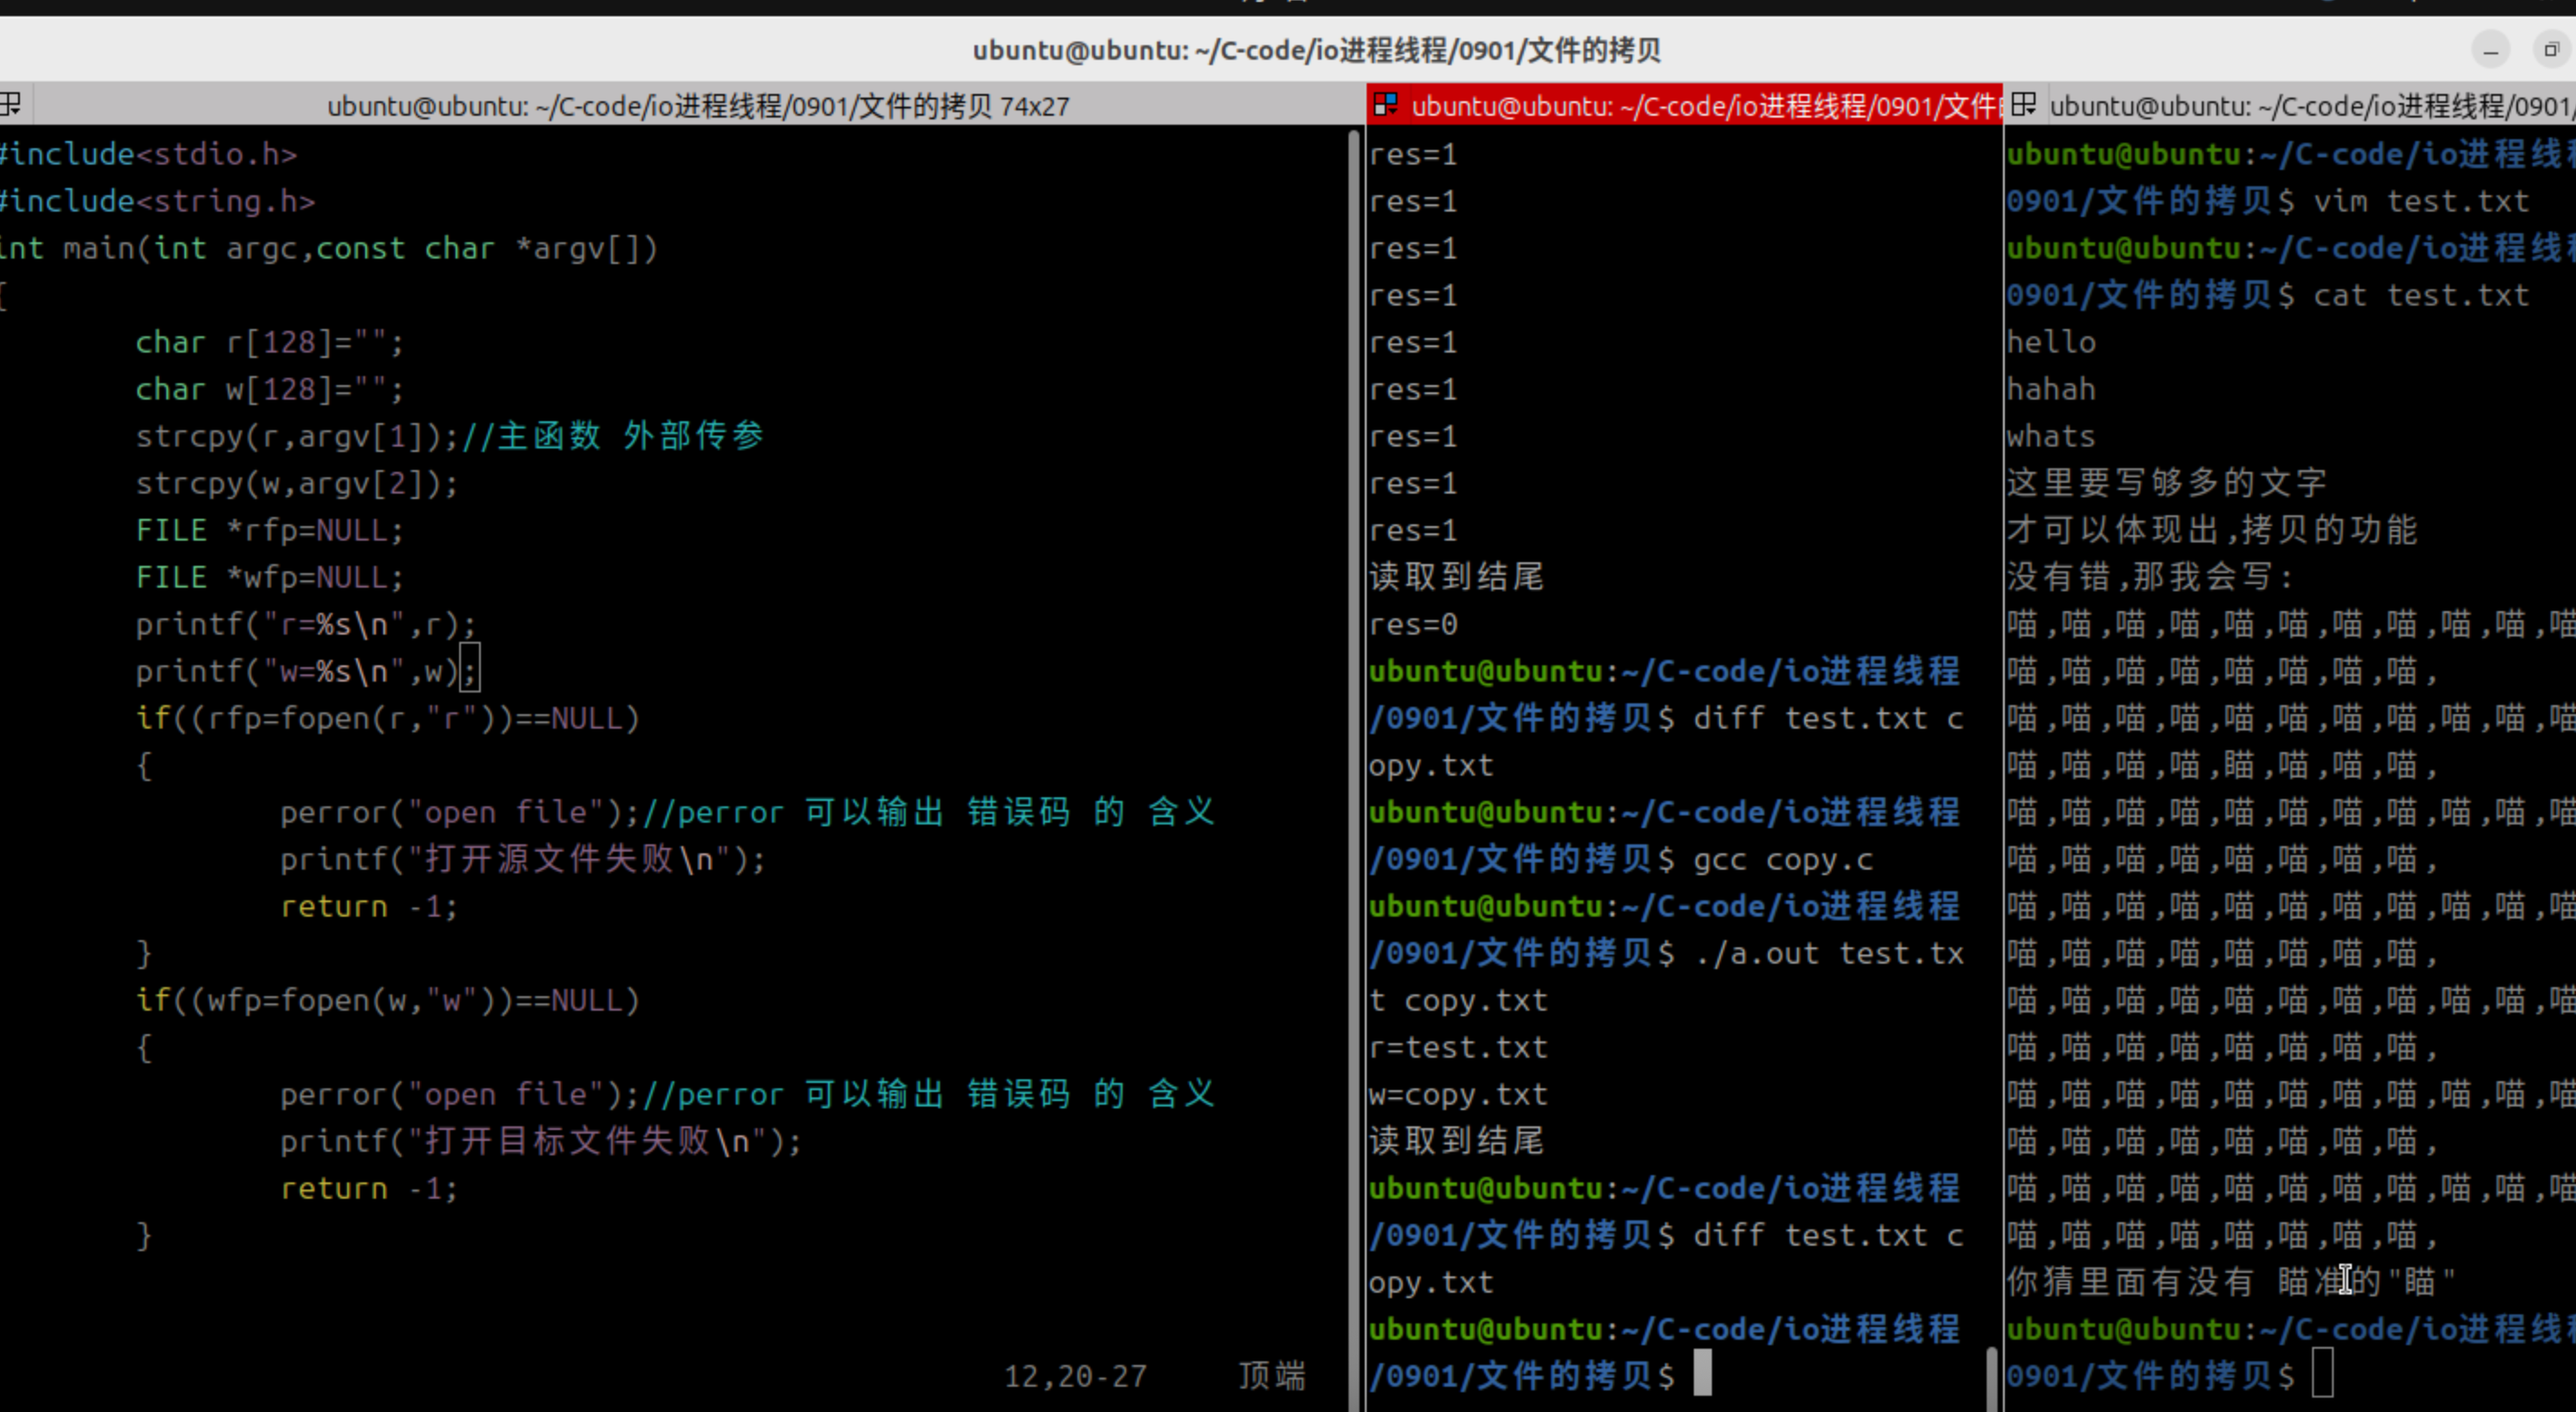2576x1412 pixels.
Task: Click the line '你猜里面有没有 瞄准的"瞄"'
Action: (x=2231, y=1282)
